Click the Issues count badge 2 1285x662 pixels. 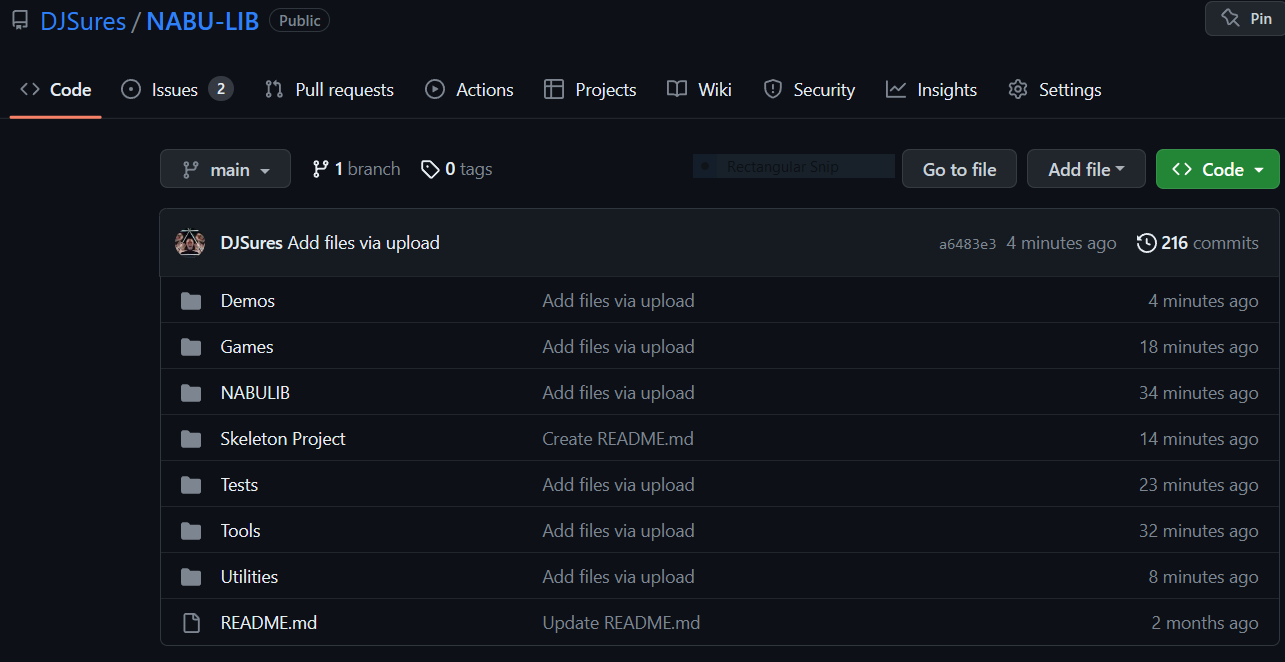pos(221,89)
